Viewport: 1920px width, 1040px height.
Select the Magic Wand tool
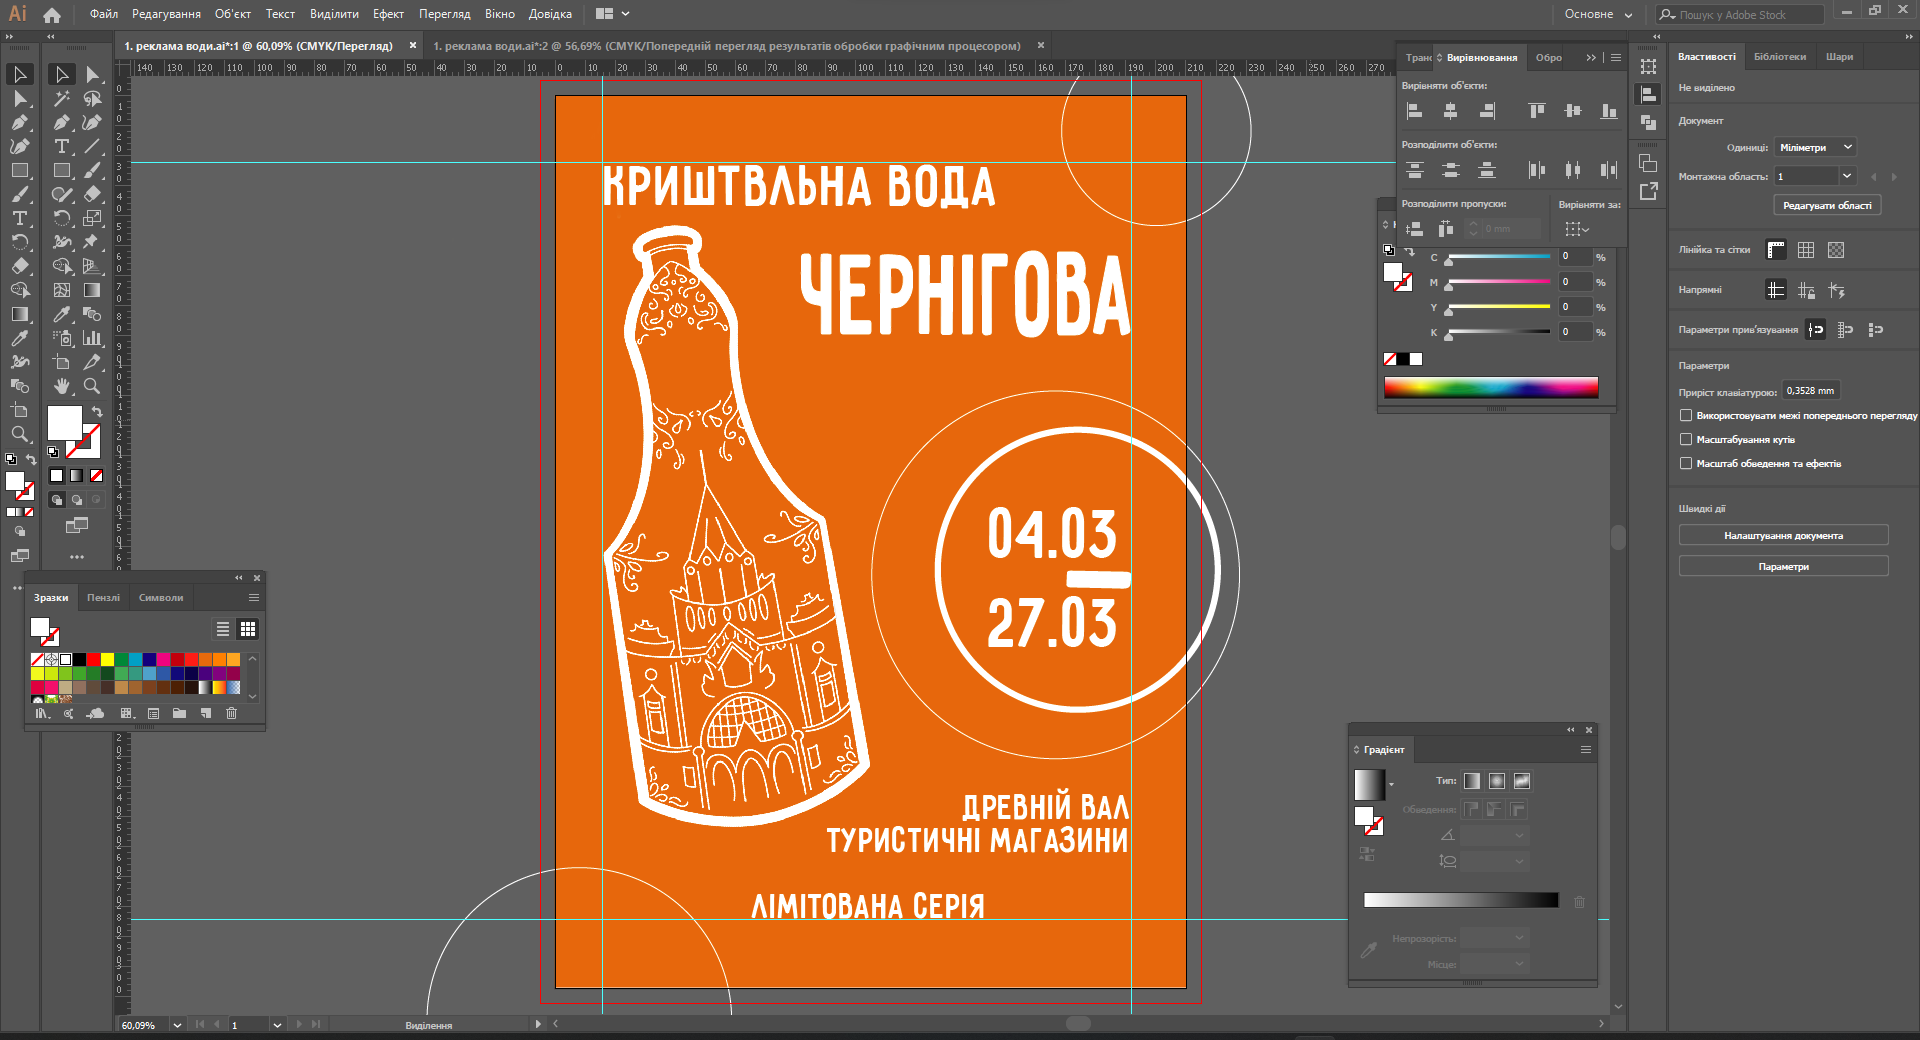[61, 99]
